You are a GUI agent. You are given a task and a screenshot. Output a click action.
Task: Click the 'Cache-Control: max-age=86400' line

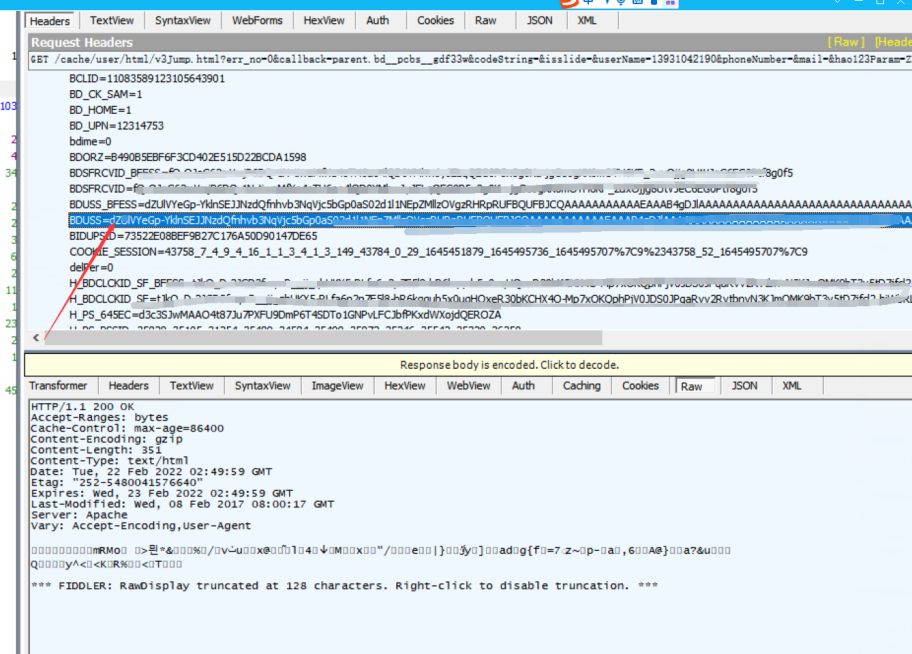coord(127,428)
